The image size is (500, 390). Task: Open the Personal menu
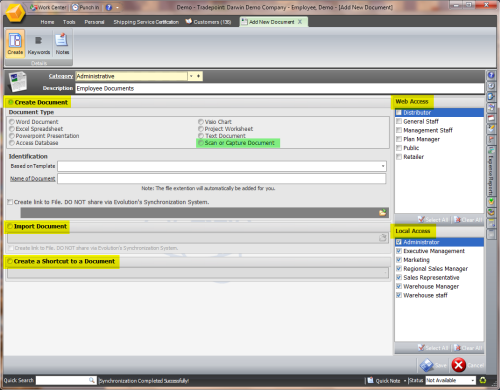(94, 22)
